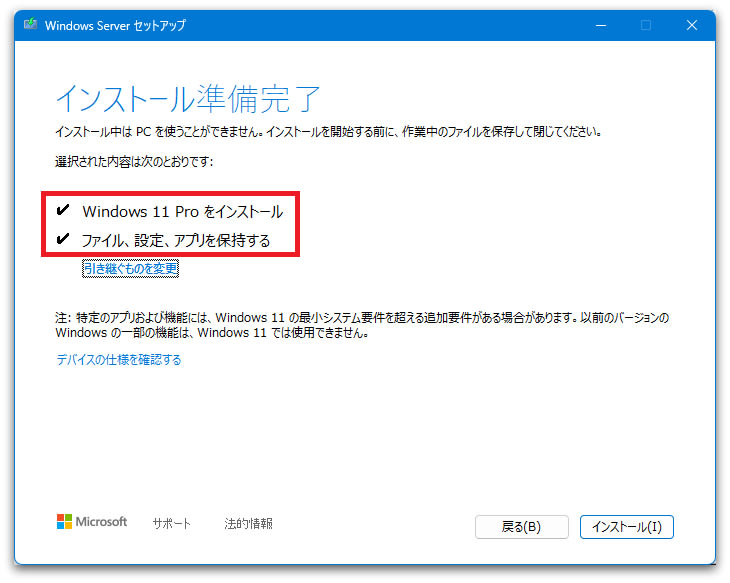Viewport: 730px width, 583px height.
Task: Minimize the setup window
Action: [x=601, y=25]
